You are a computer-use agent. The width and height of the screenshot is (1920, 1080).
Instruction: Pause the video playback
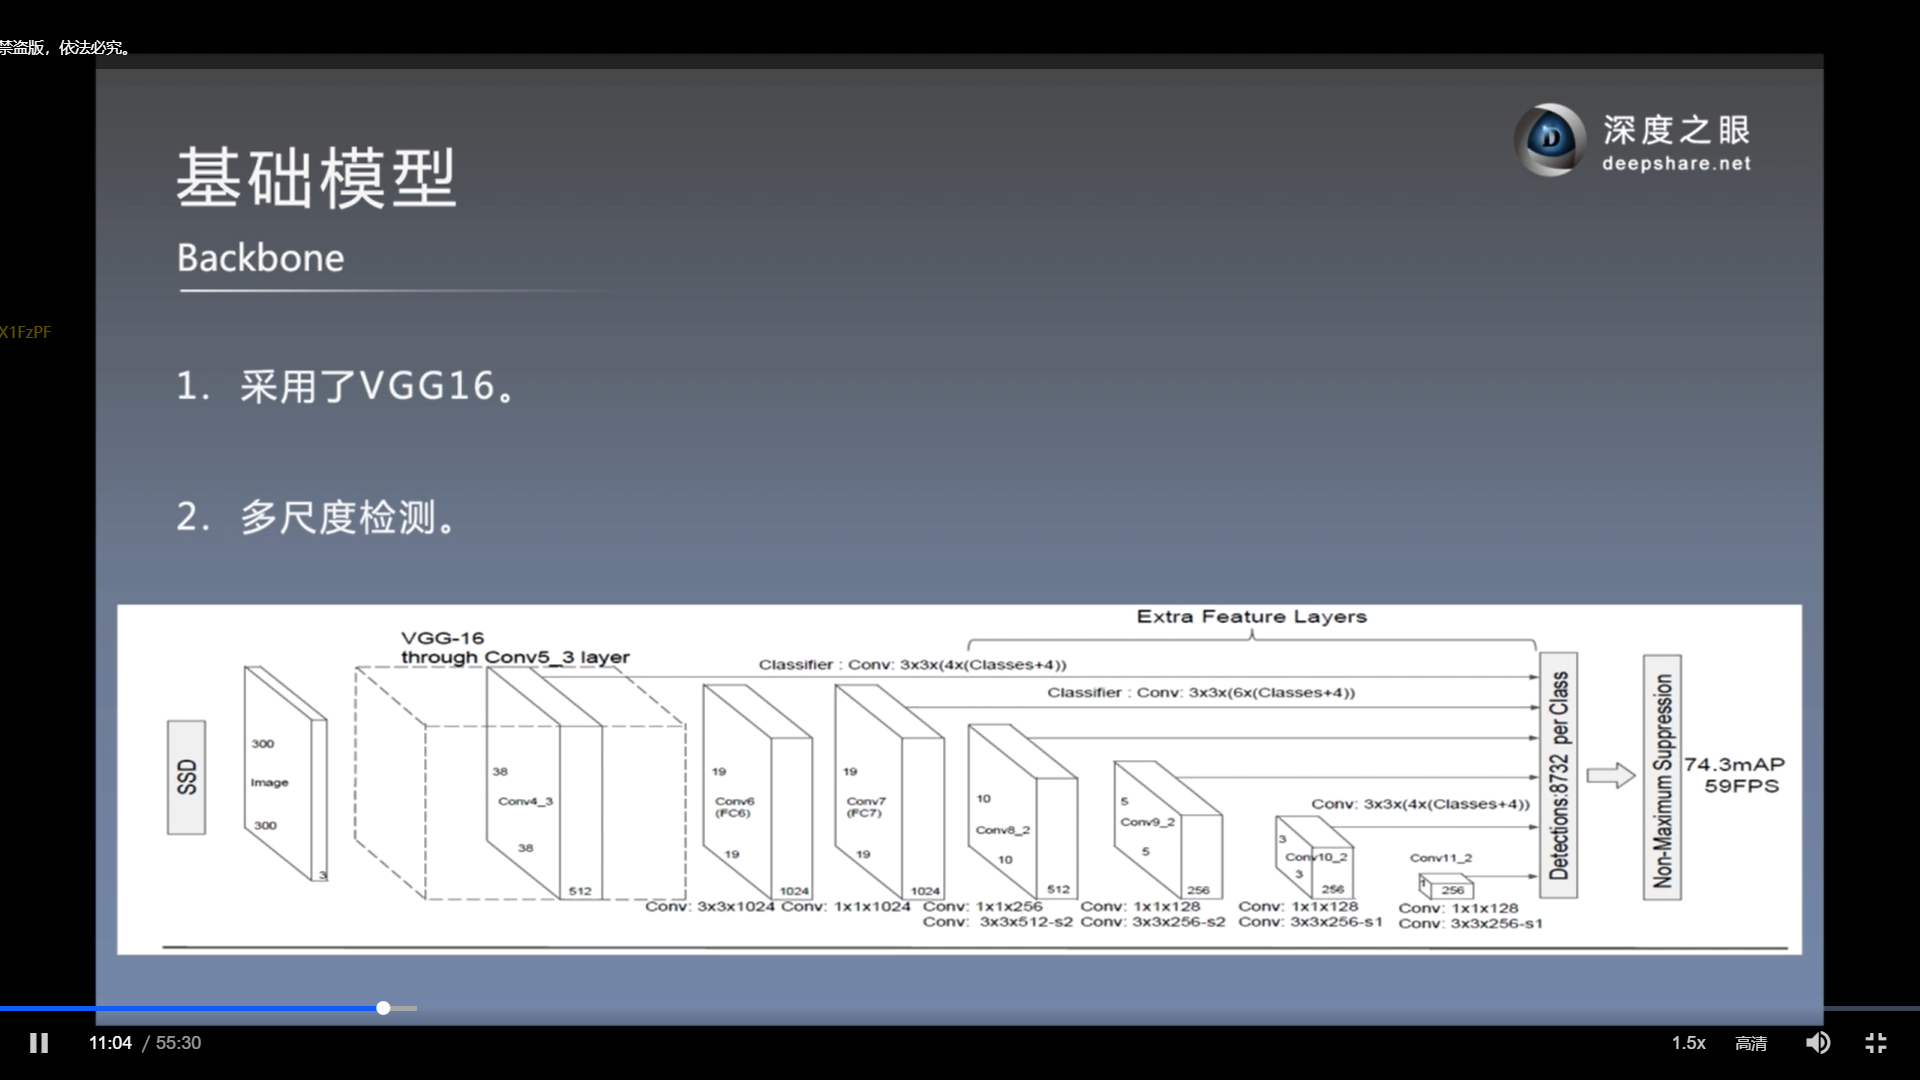point(39,1043)
